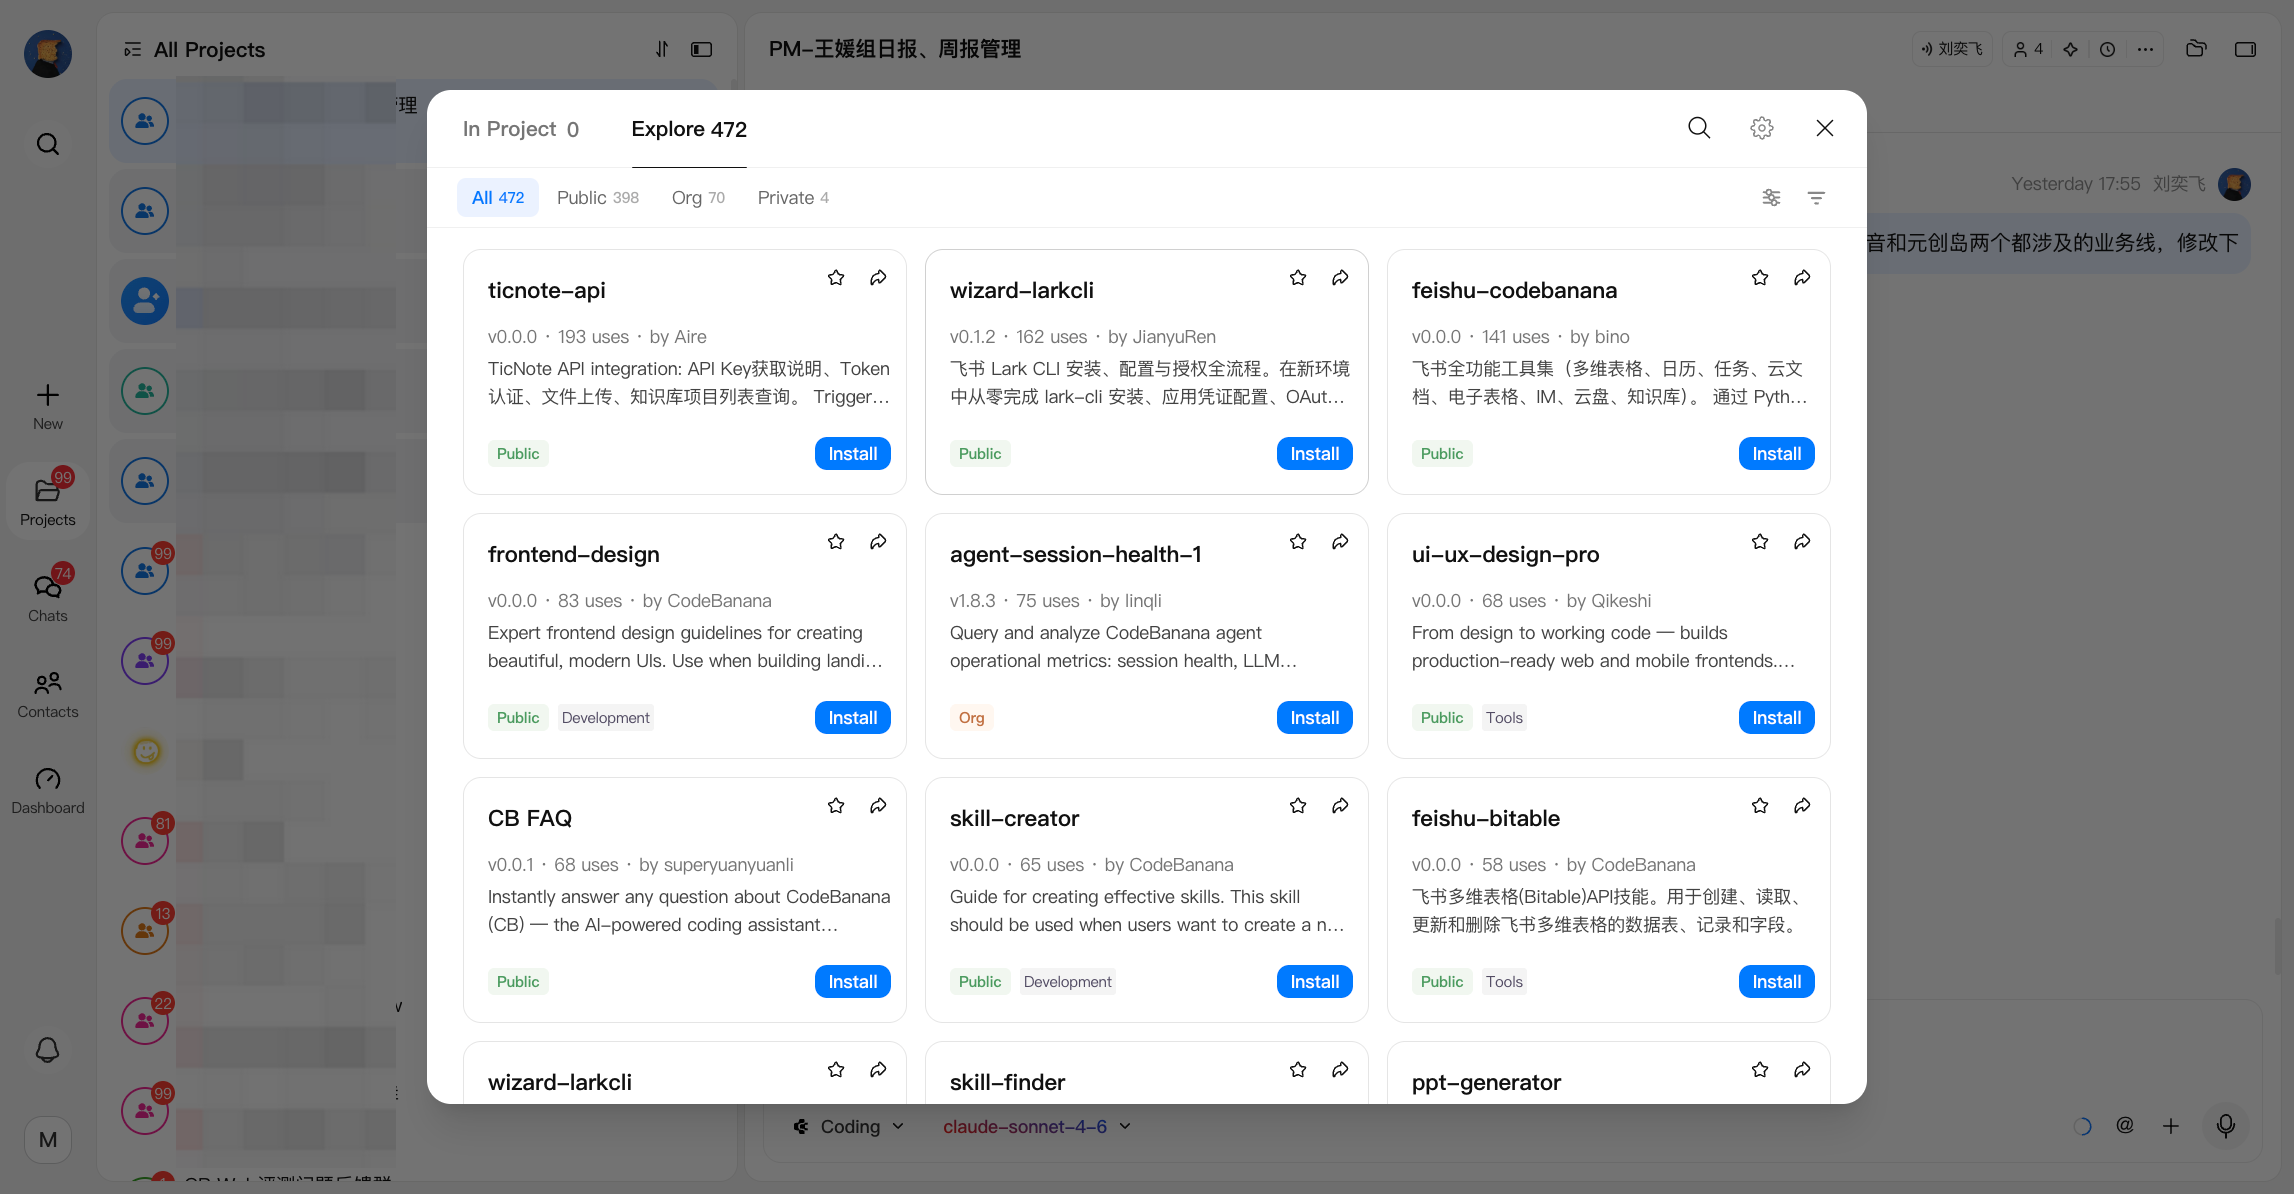The height and width of the screenshot is (1194, 2294).
Task: Favorite the skill-creator skill
Action: pyautogui.click(x=1298, y=806)
